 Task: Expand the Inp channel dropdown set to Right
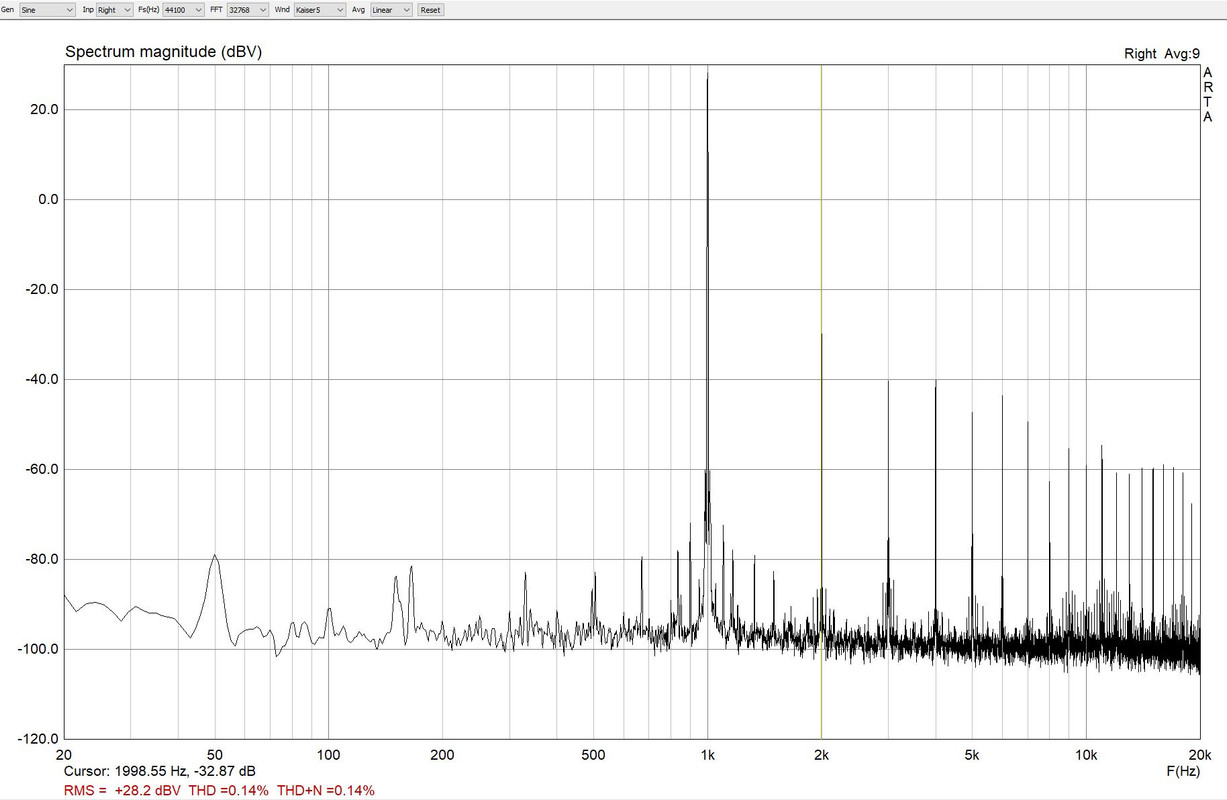(113, 9)
